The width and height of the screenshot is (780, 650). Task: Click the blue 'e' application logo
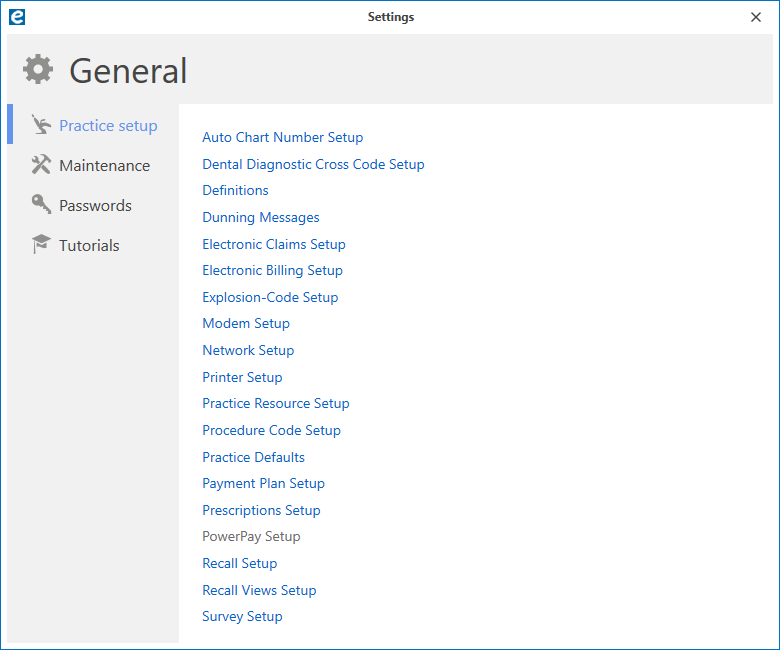[x=17, y=17]
